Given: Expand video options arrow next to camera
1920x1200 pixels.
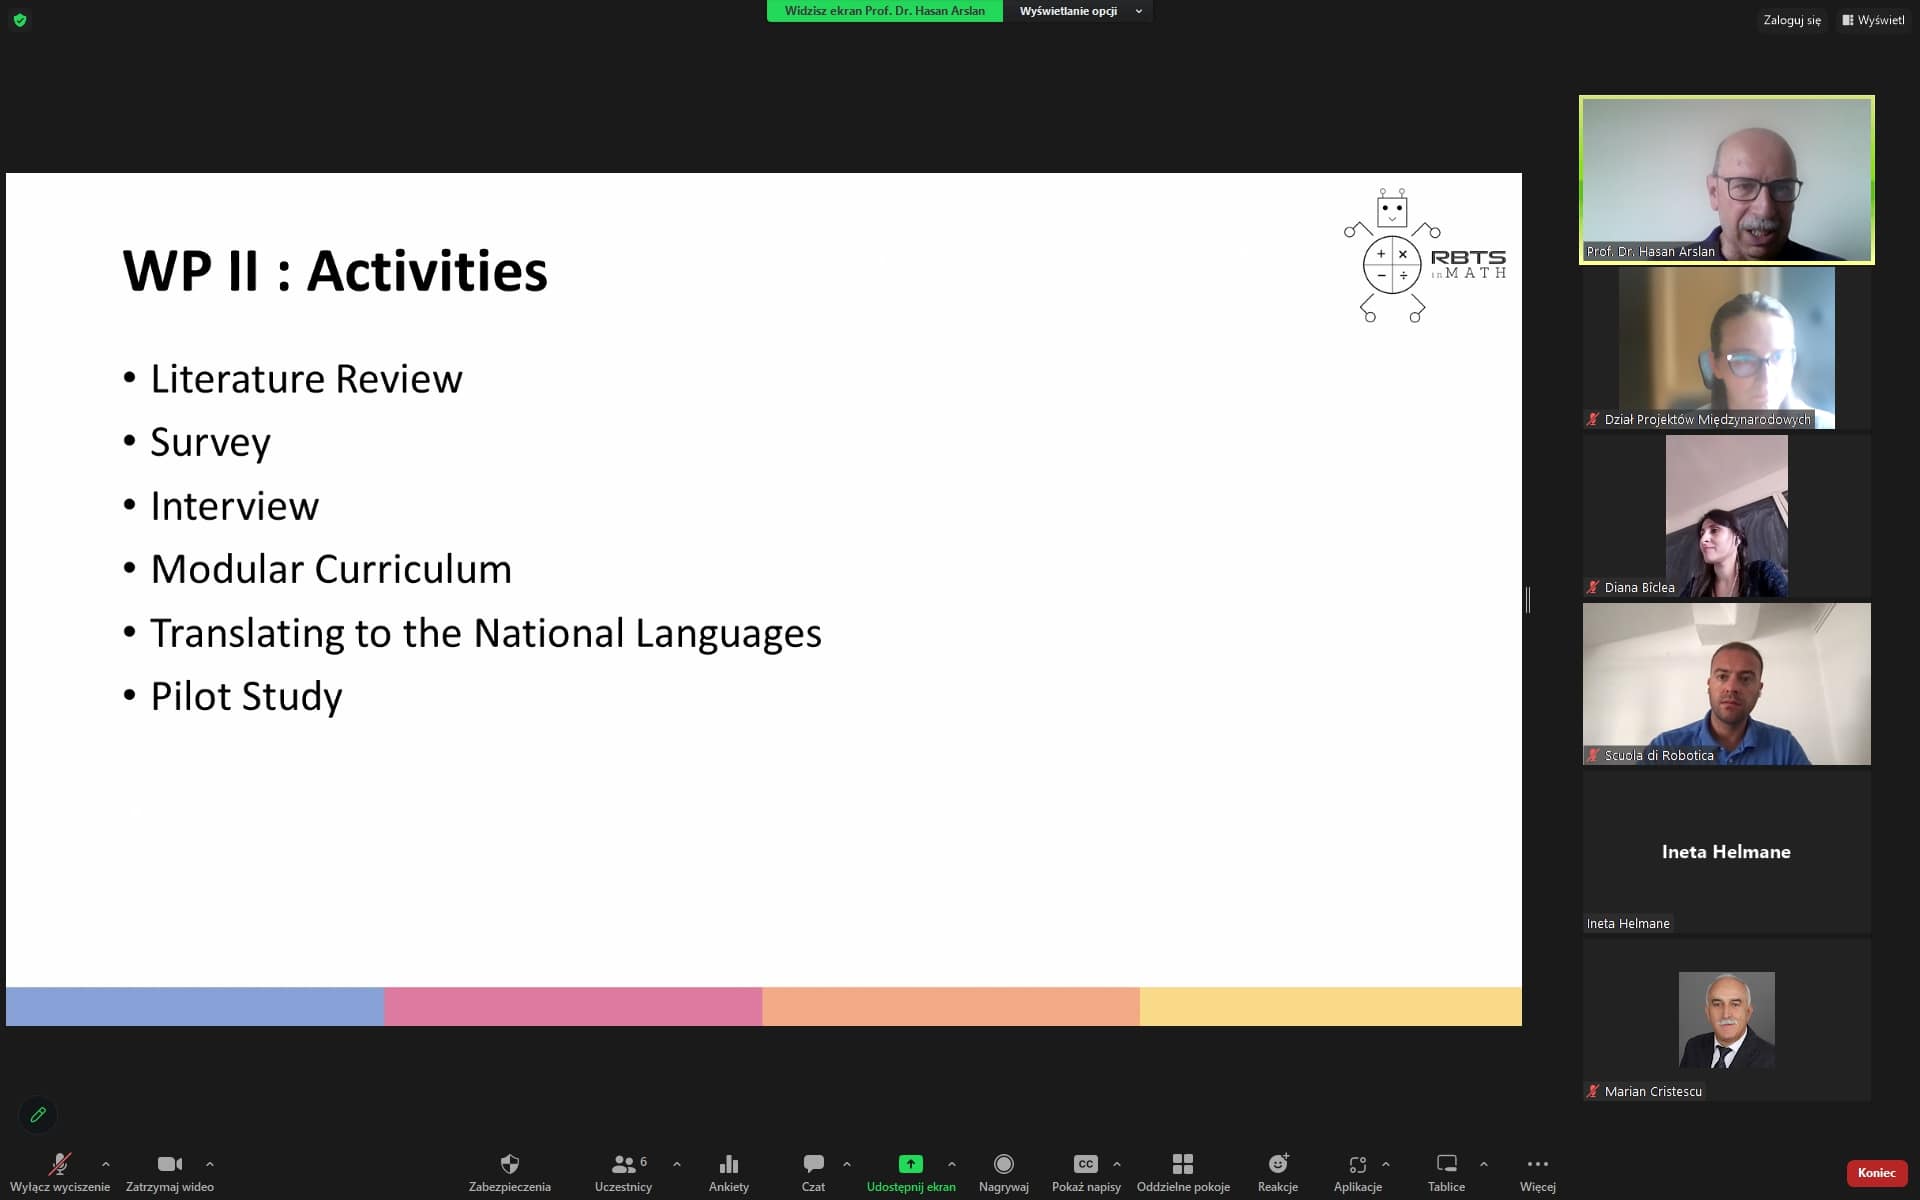Looking at the screenshot, I should click(x=210, y=1164).
